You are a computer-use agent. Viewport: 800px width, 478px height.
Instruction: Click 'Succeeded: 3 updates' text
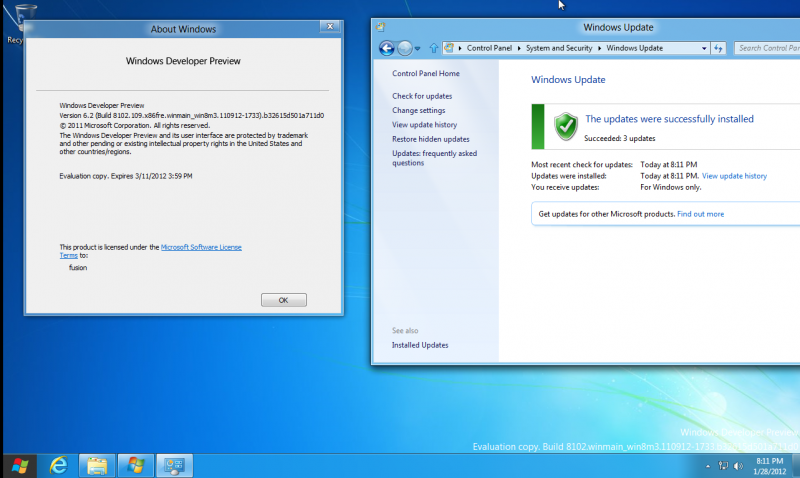[x=619, y=138]
